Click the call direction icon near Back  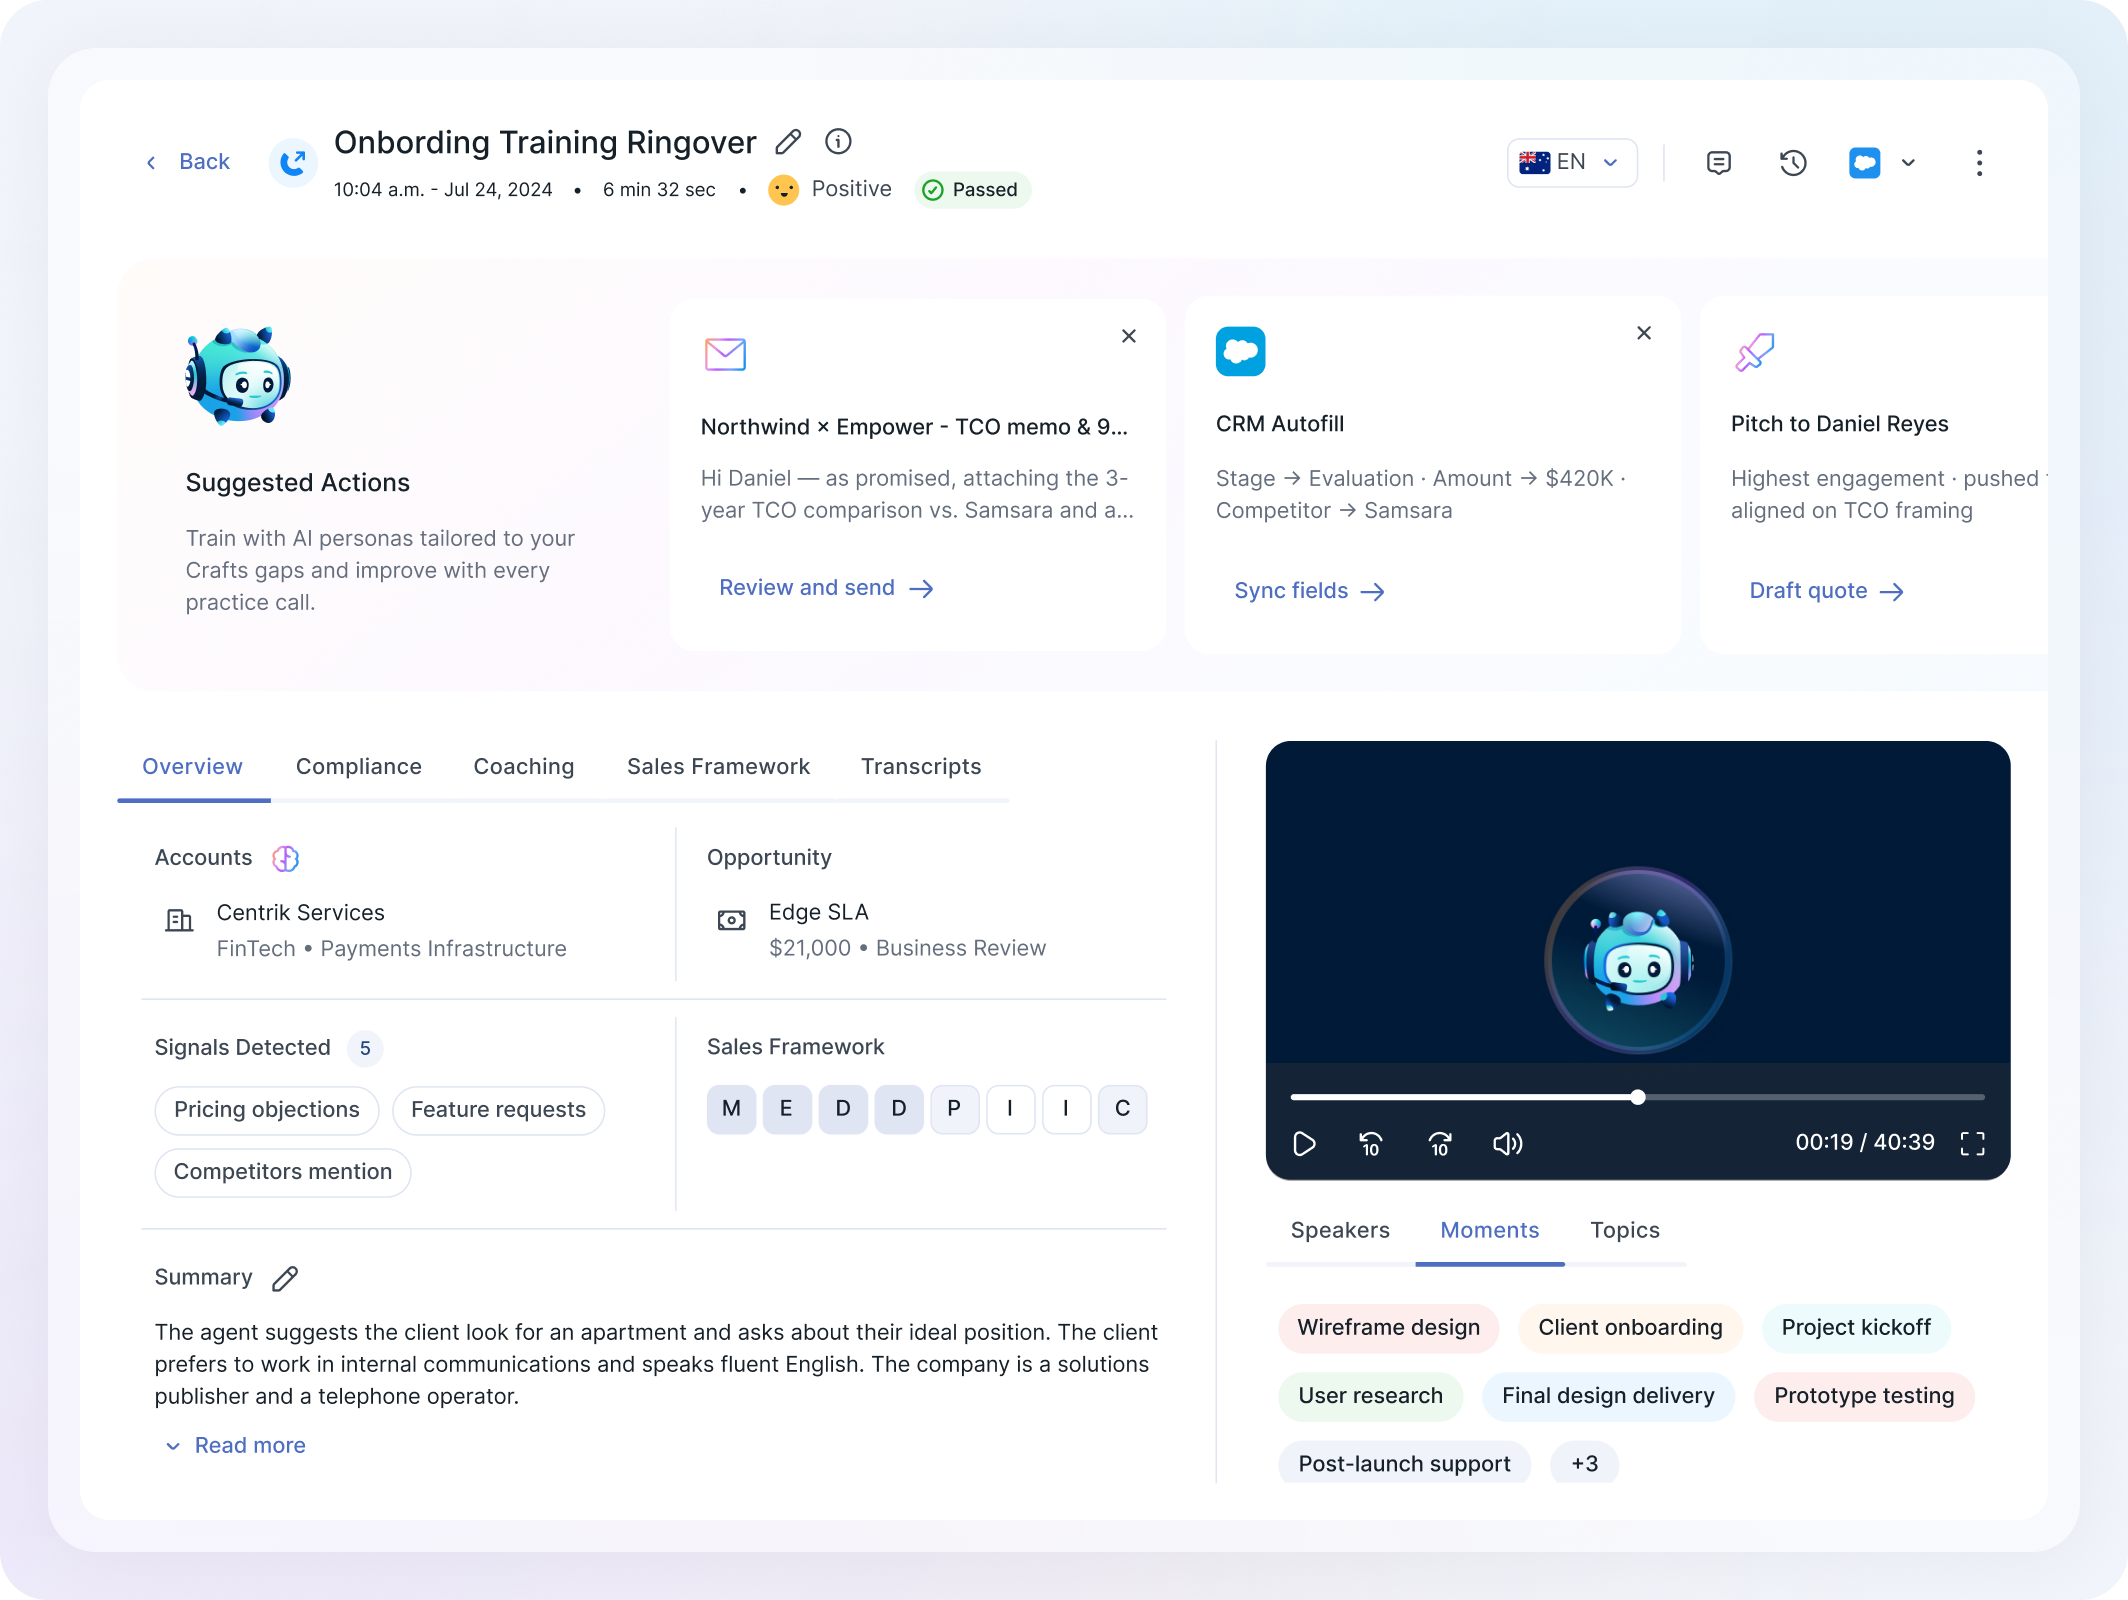pyautogui.click(x=293, y=162)
